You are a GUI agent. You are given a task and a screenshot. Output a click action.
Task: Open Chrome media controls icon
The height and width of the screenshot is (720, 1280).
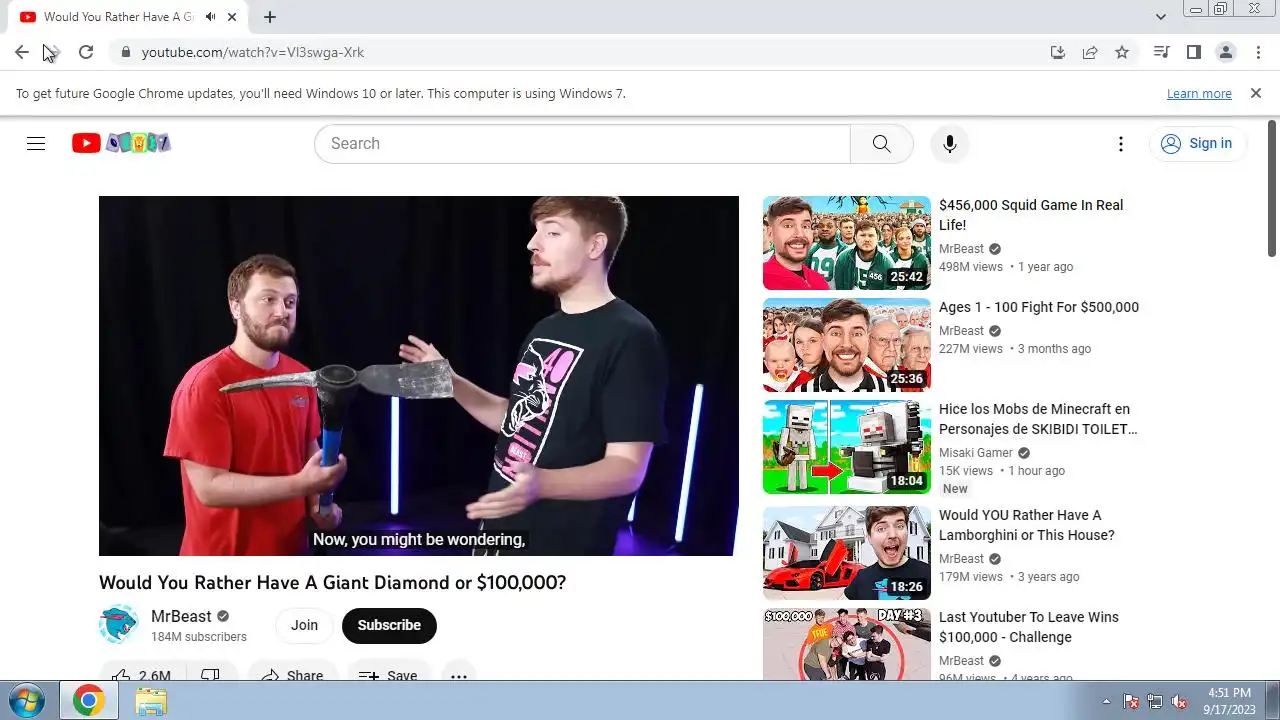tap(1162, 52)
